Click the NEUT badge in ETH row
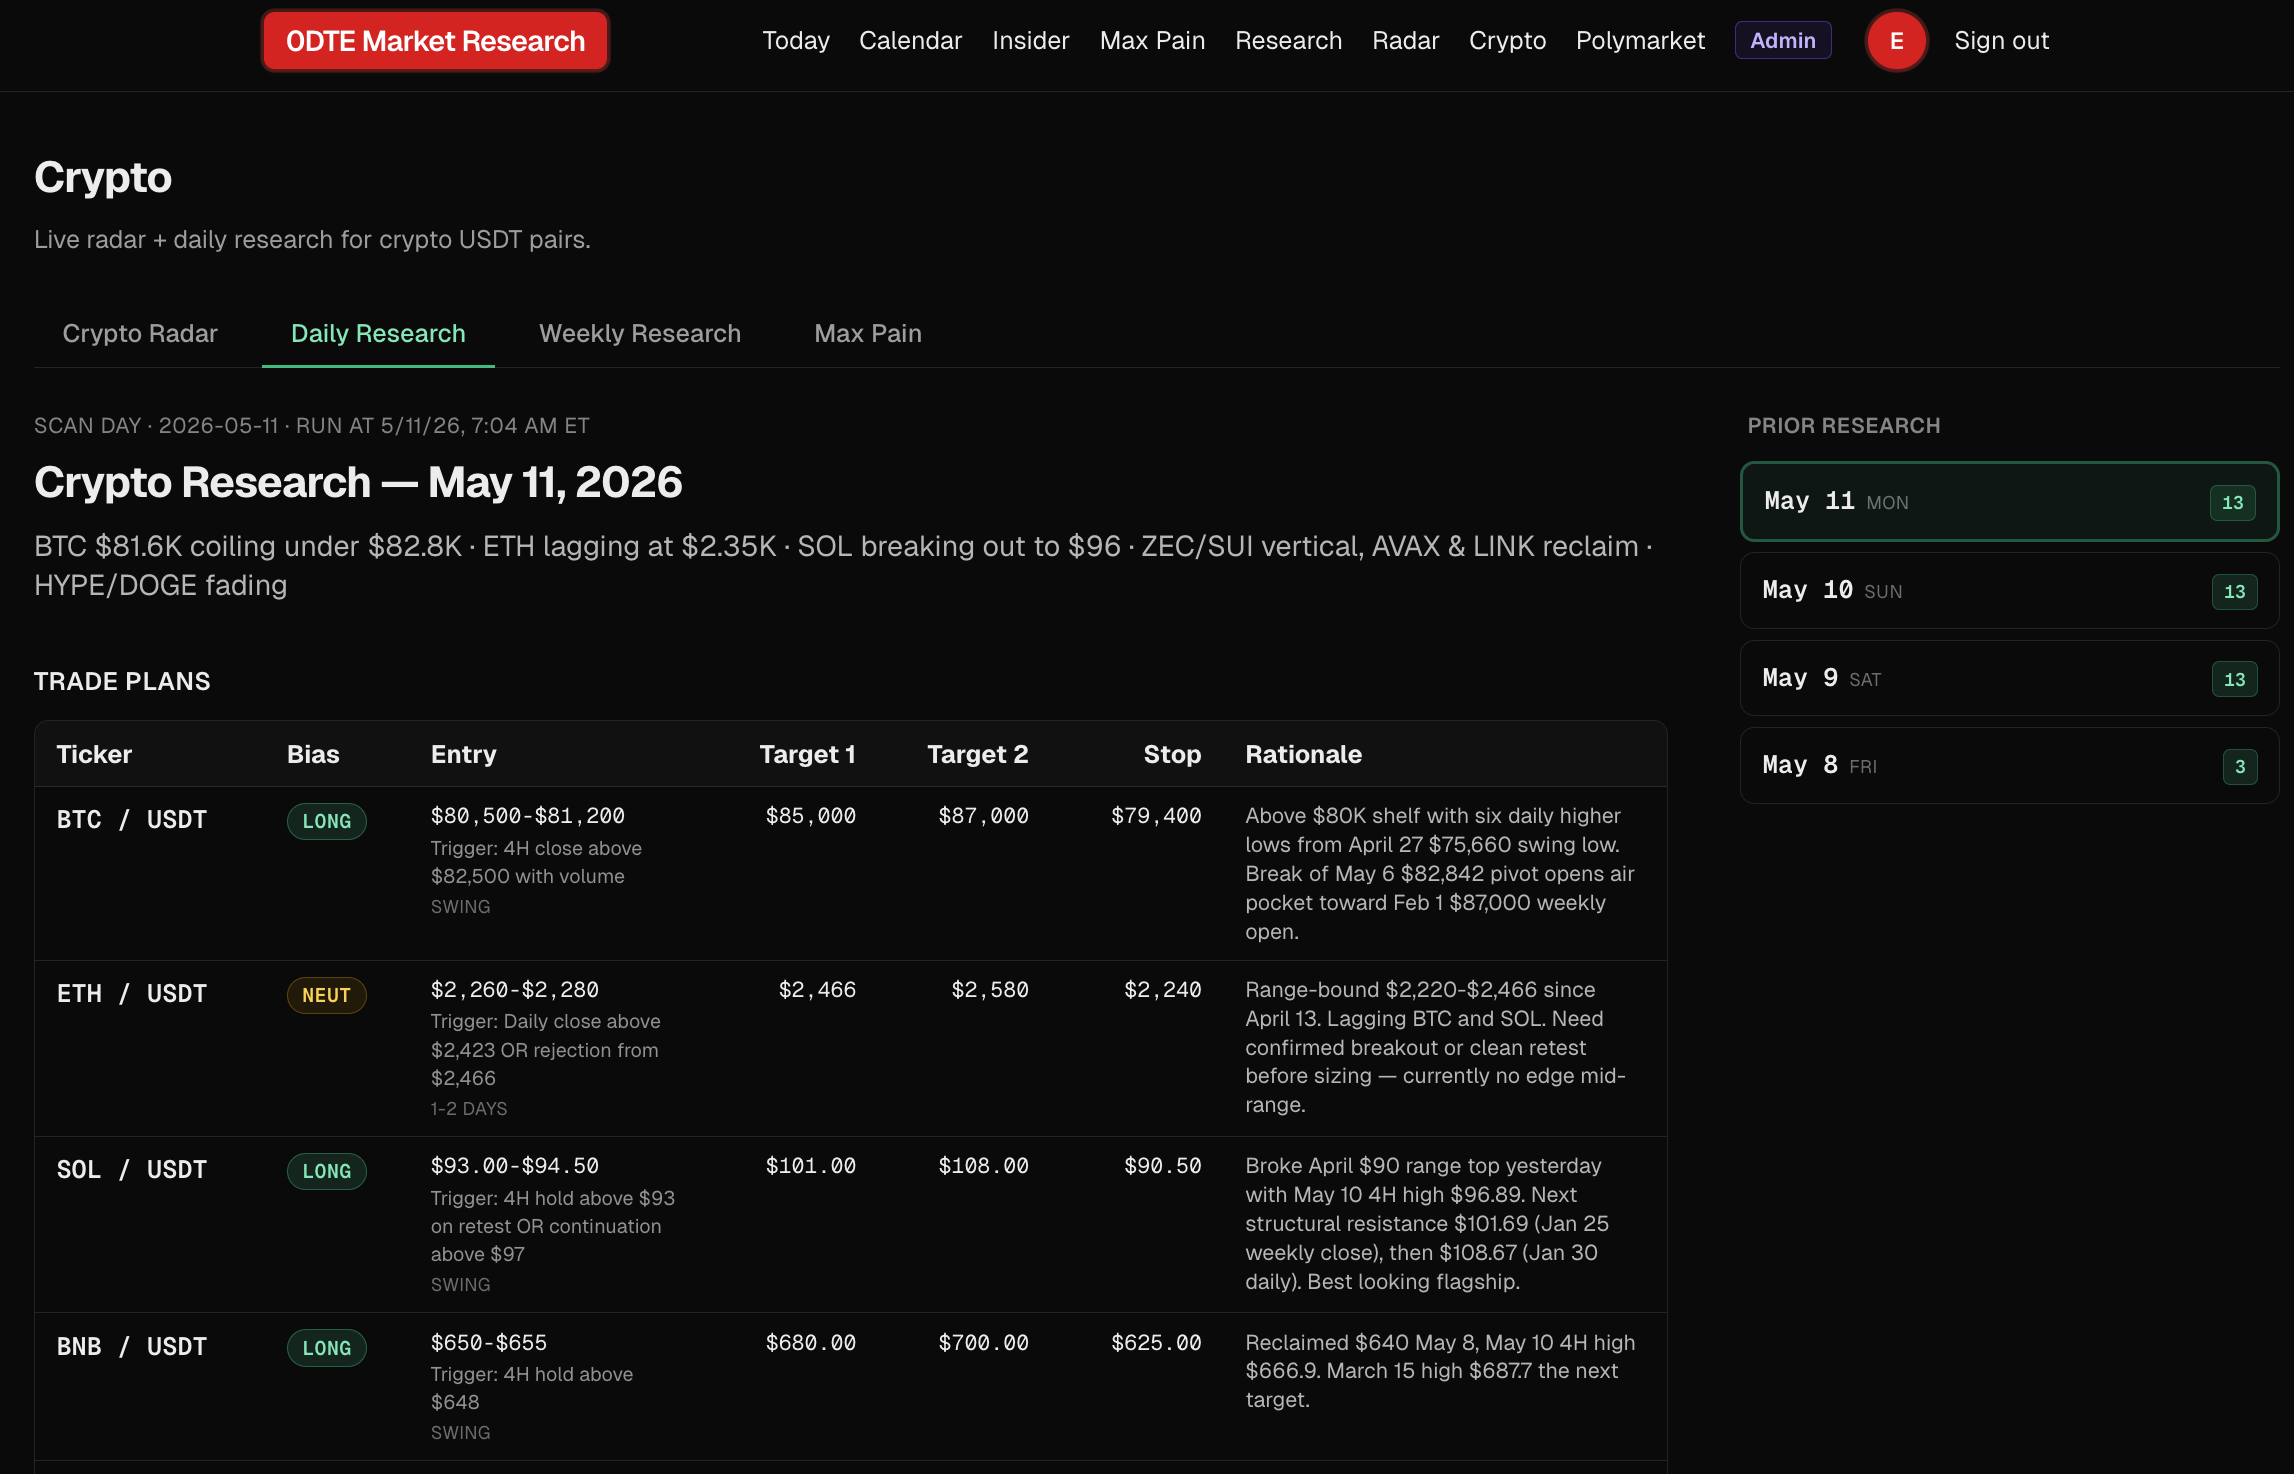Screen dimensions: 2294x1474 [327, 996]
